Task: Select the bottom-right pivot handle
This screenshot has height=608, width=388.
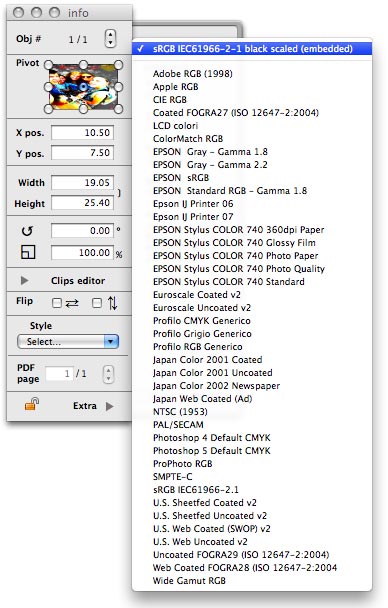Action: click(119, 109)
